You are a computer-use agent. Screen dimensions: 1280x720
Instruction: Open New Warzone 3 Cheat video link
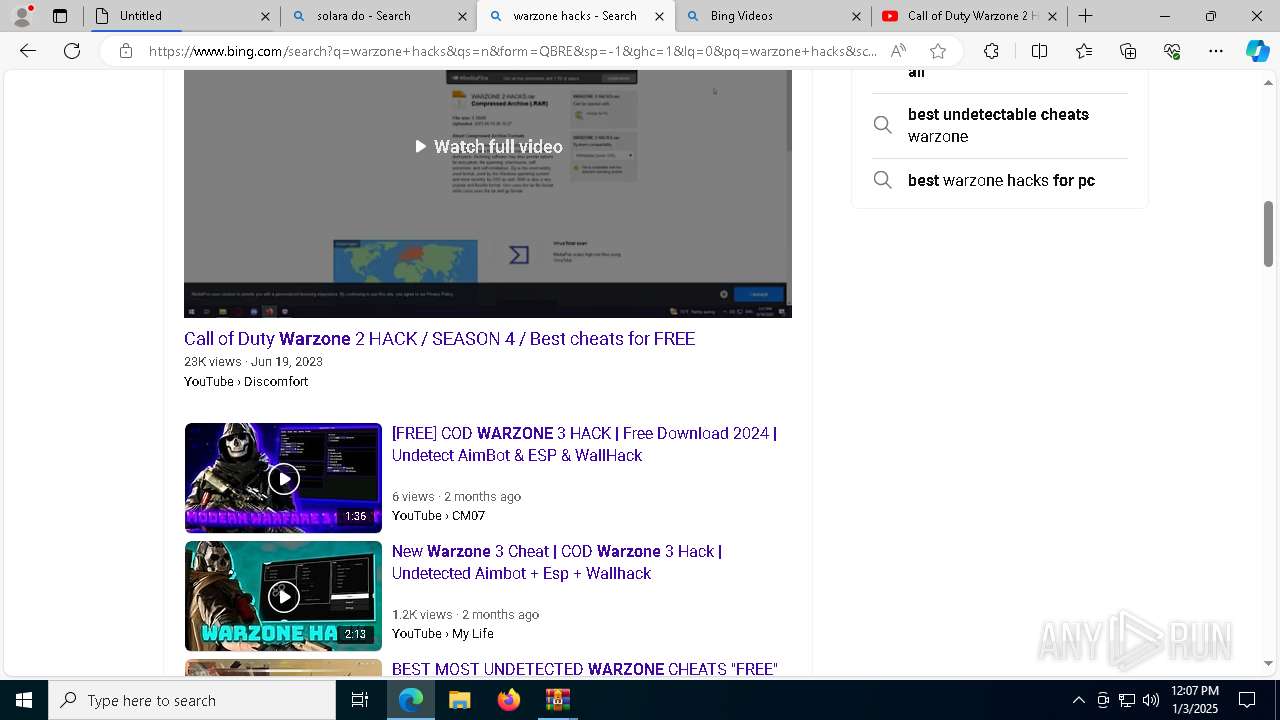pos(557,562)
